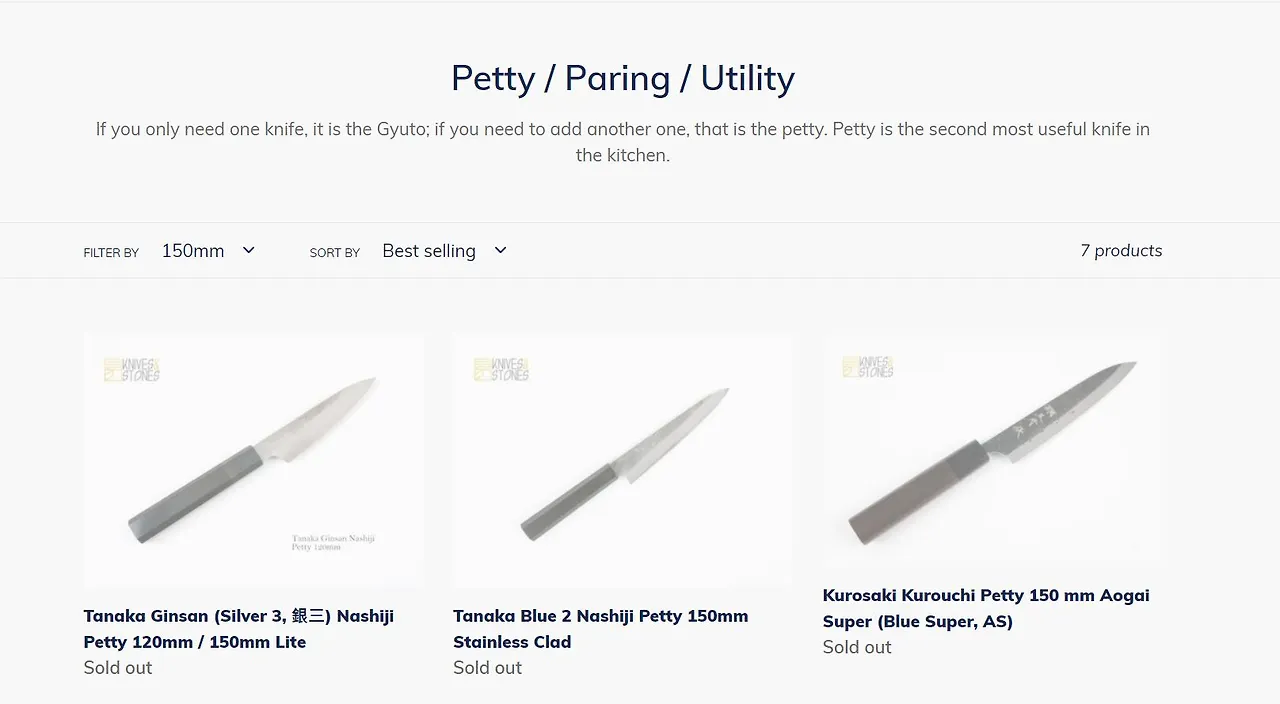Screen dimensions: 1280x704
Task: Click the FILTER BY label
Action: tap(111, 253)
